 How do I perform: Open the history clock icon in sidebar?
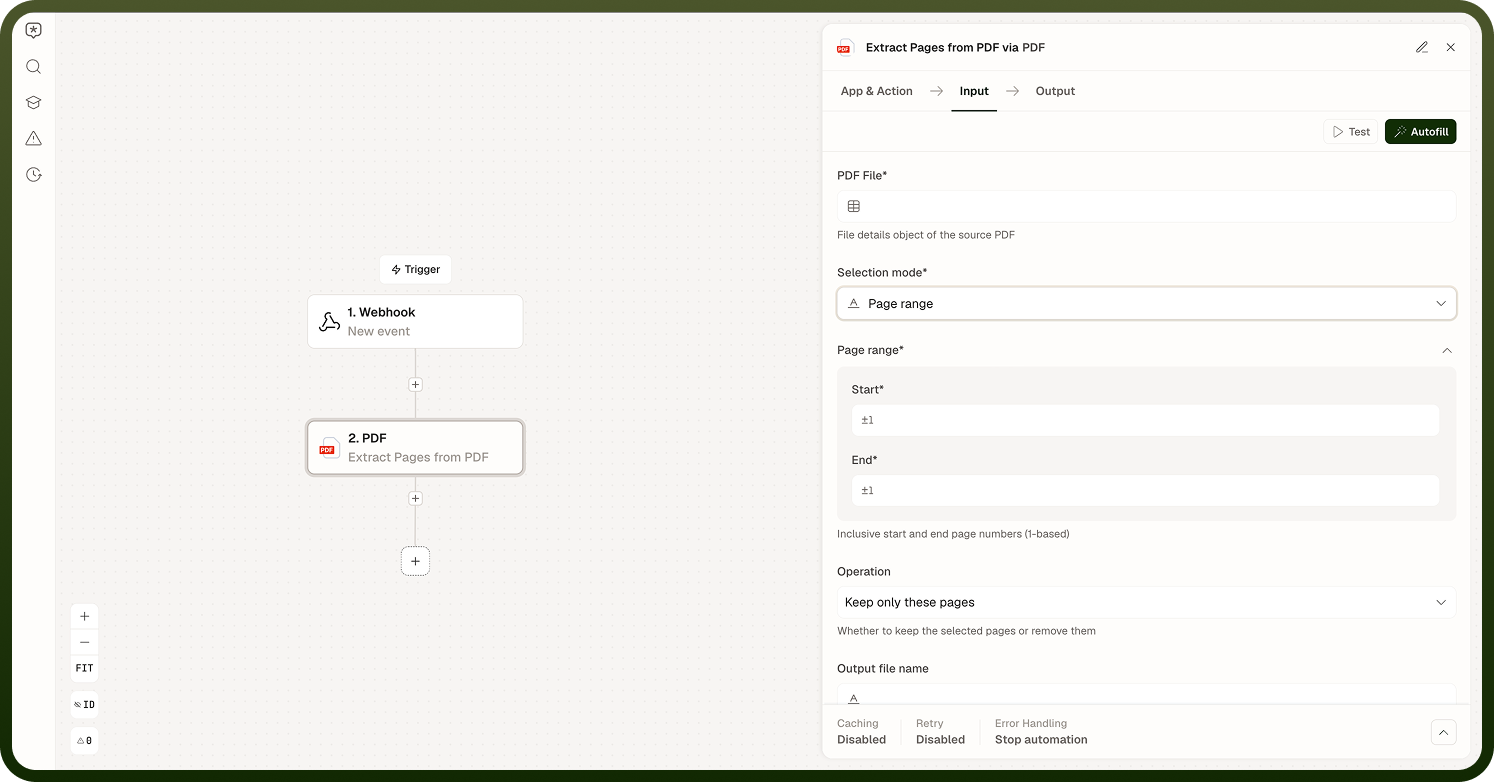pyautogui.click(x=34, y=174)
